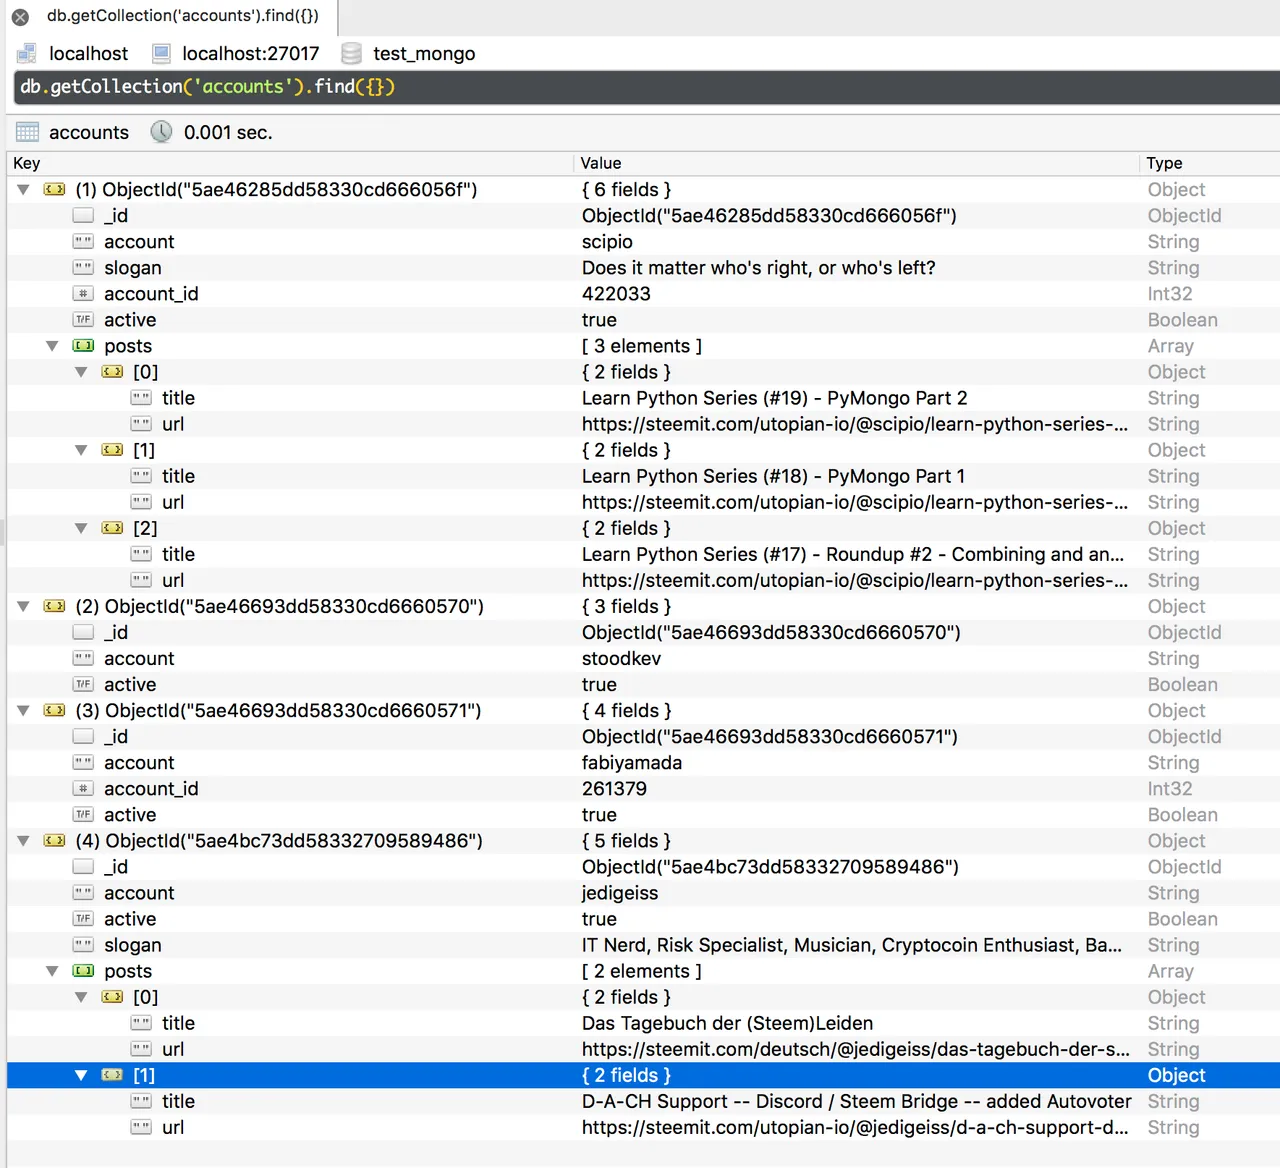Edit the query in the command field
1280x1168 pixels.
tap(647, 87)
